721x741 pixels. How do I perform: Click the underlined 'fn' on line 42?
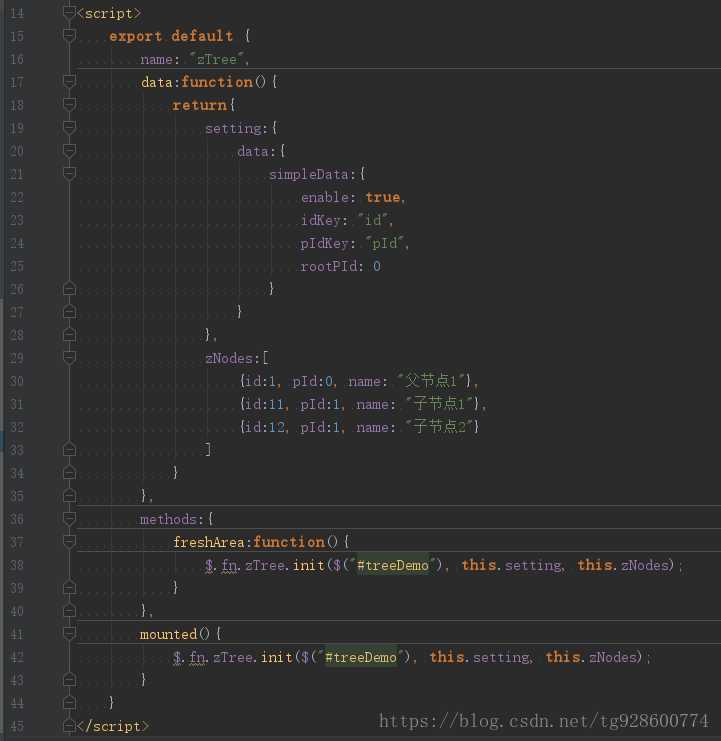[x=197, y=658]
